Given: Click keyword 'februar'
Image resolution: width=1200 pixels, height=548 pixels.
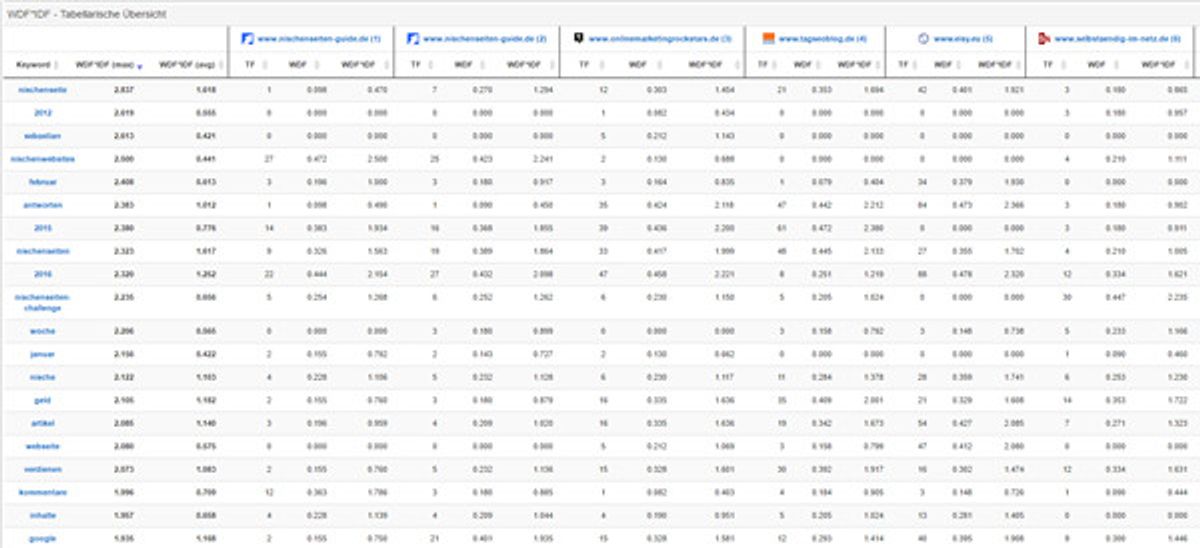Looking at the screenshot, I should point(42,181).
